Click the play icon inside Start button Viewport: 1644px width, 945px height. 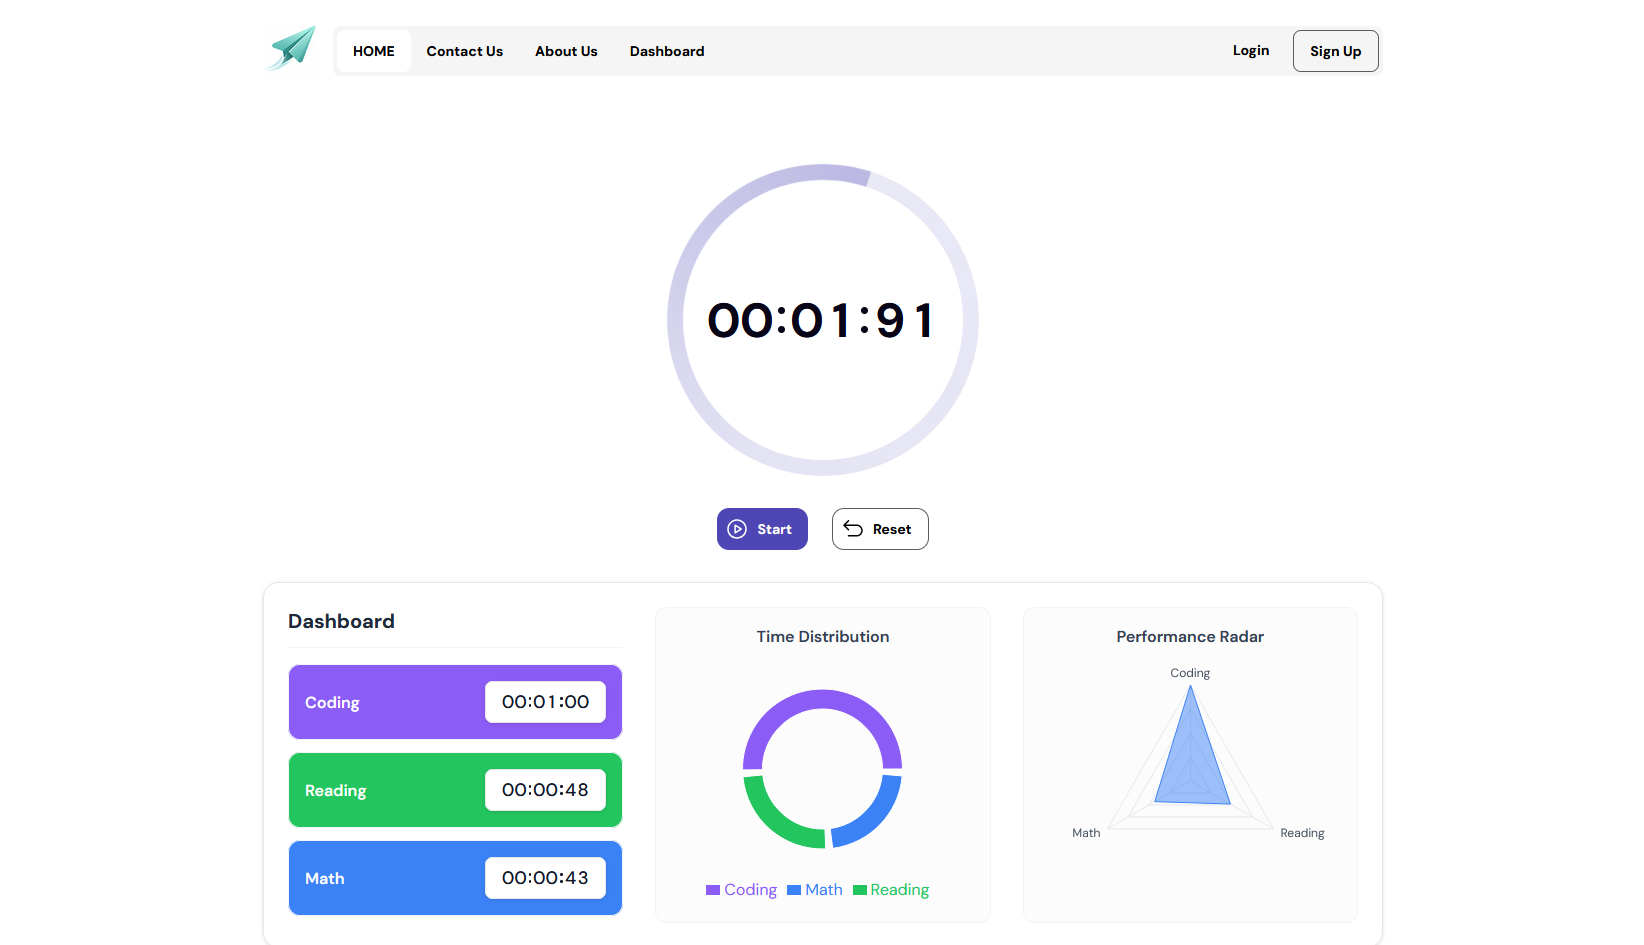[x=737, y=529]
